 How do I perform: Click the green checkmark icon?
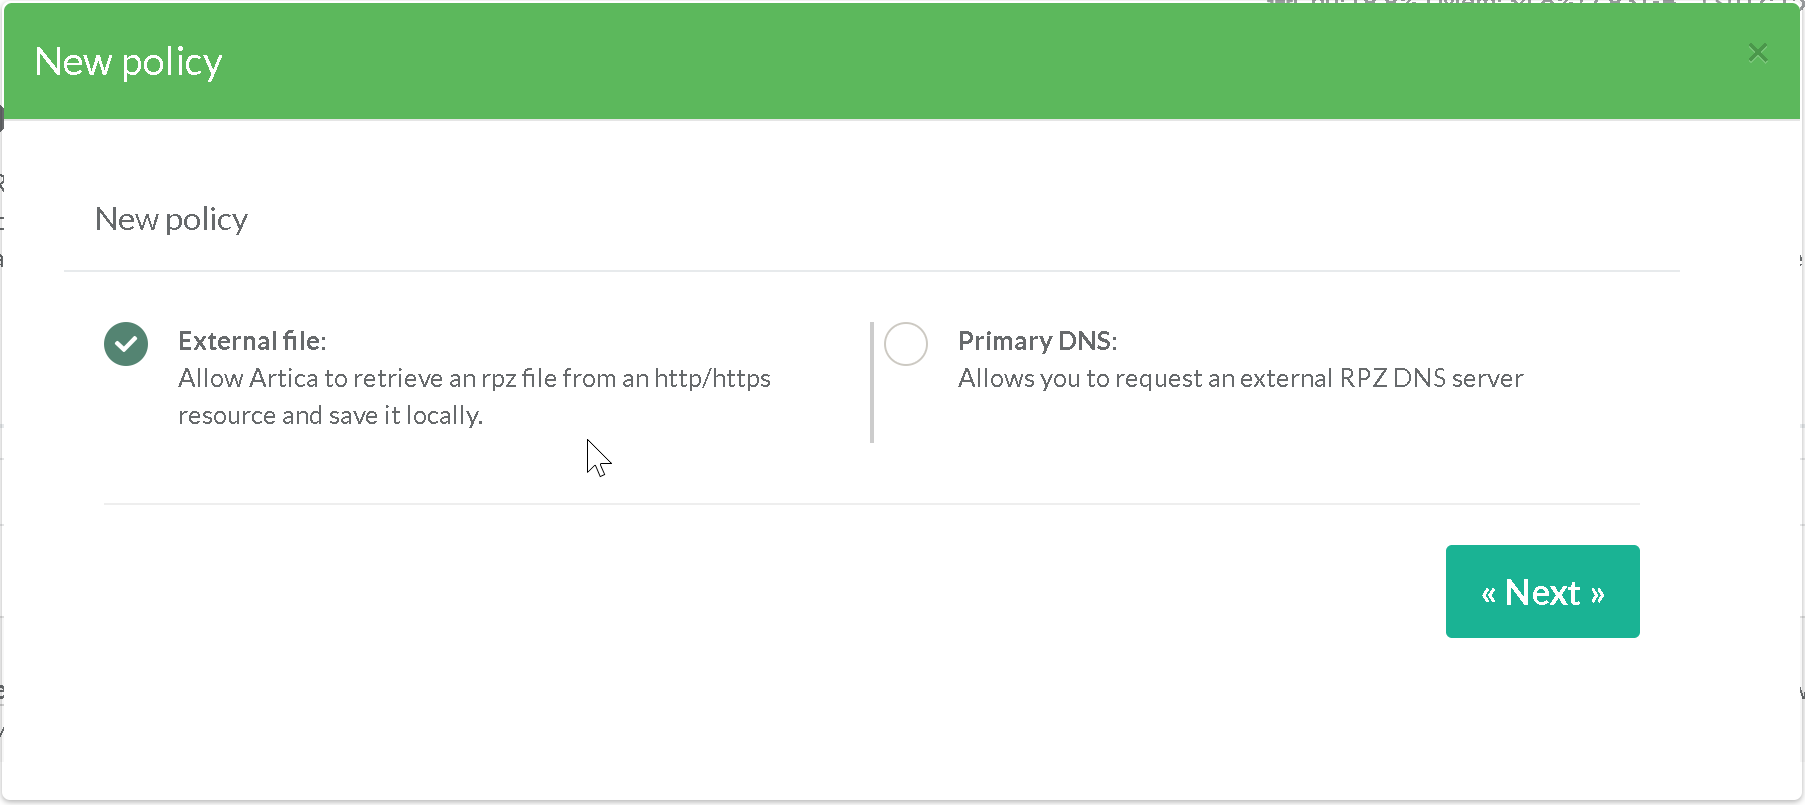click(x=126, y=344)
